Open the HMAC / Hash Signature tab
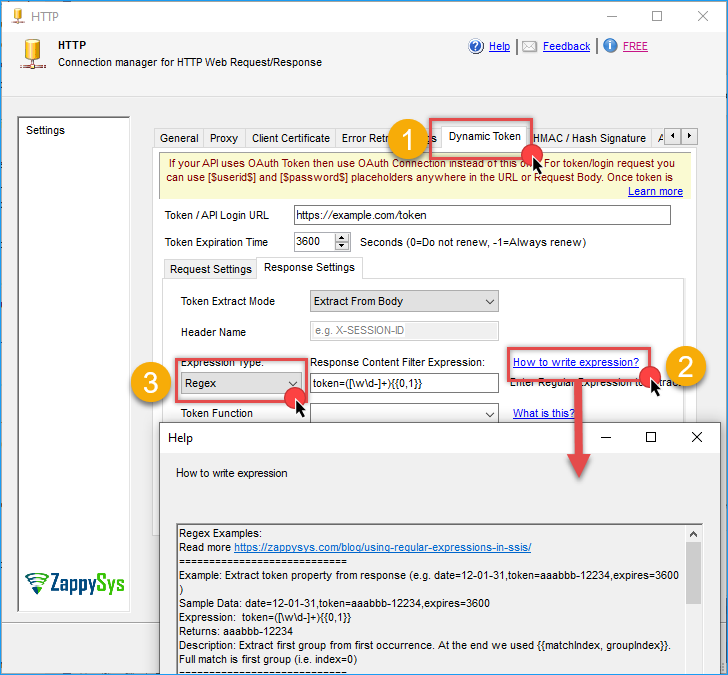This screenshot has height=675, width=728. [x=589, y=138]
